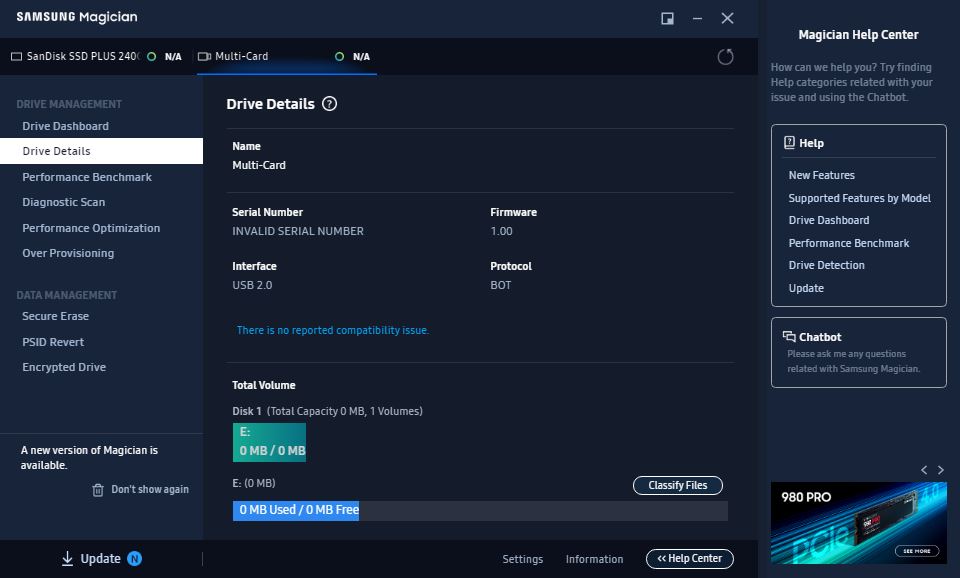Image resolution: width=960 pixels, height=578 pixels.
Task: Open Over Provisioning page
Action: [68, 253]
